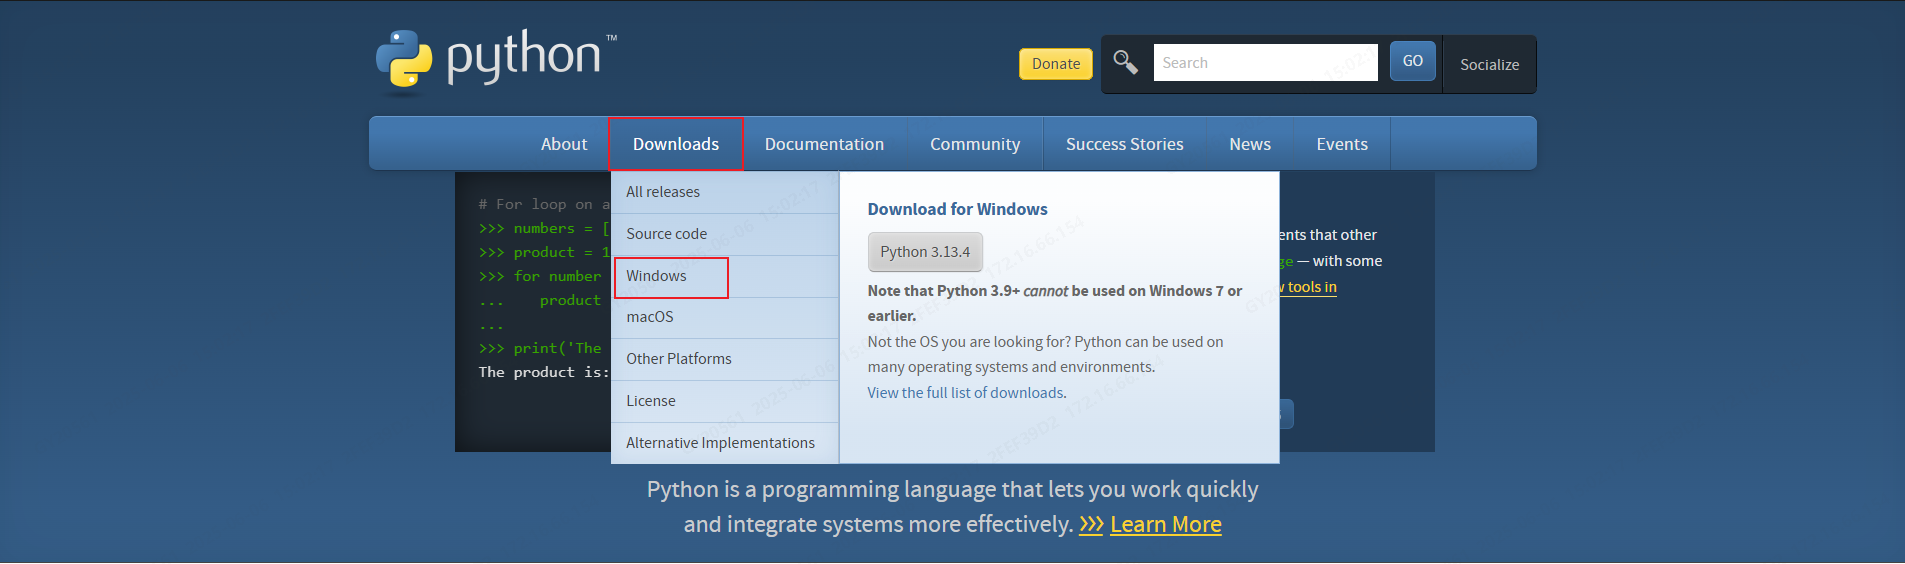
Task: Click the magnifying glass search icon
Action: [x=1125, y=62]
